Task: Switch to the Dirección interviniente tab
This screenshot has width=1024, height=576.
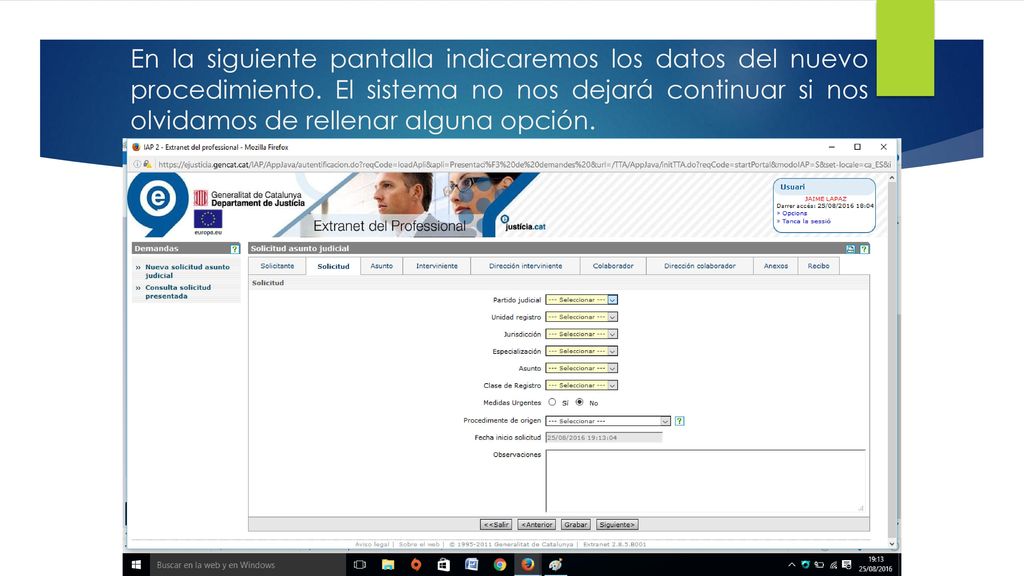Action: point(525,266)
